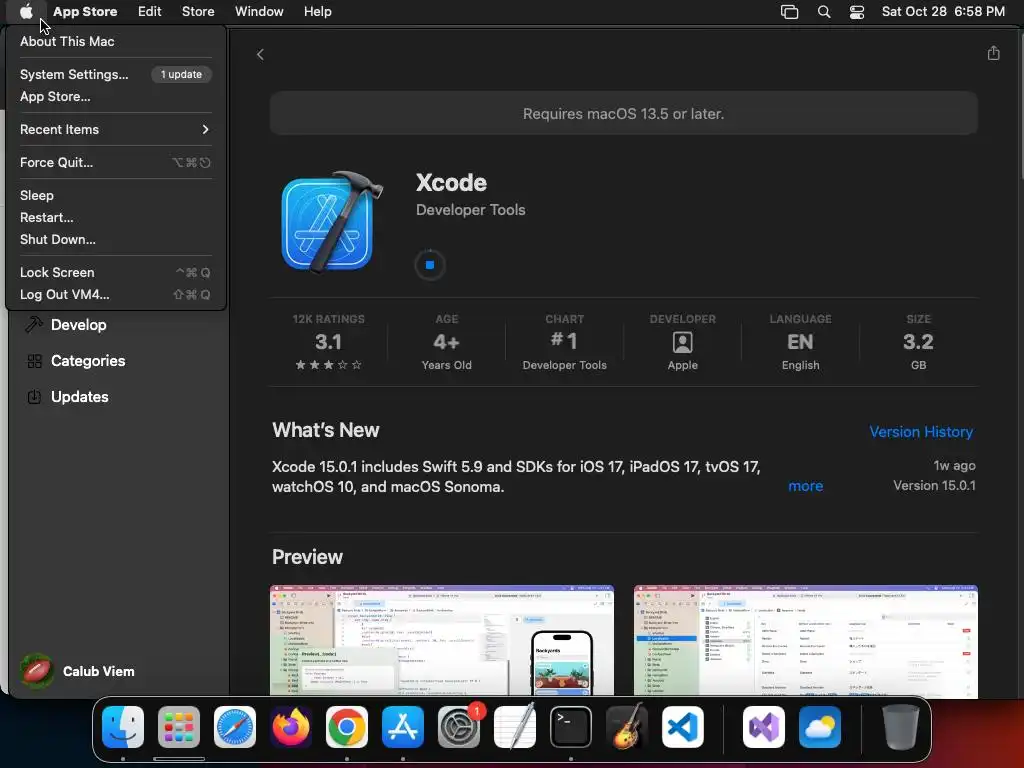Click the Requires macOS 13.5 banner
1024x768 pixels.
(624, 114)
